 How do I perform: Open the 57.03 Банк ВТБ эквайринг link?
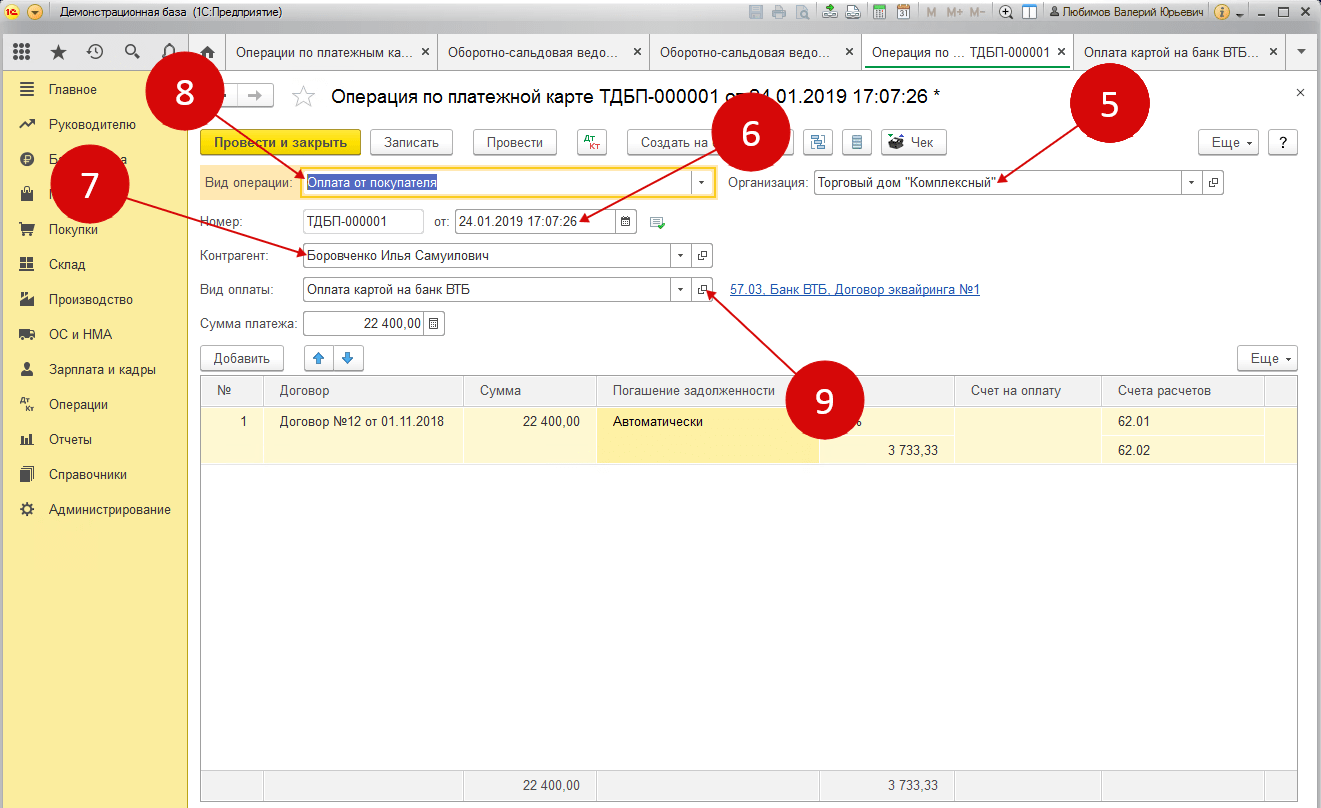click(855, 290)
